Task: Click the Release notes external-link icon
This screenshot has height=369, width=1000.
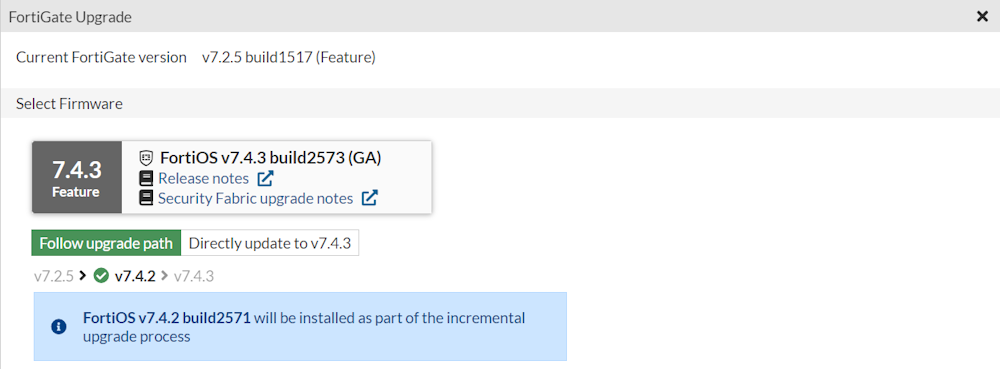Action: pos(265,178)
